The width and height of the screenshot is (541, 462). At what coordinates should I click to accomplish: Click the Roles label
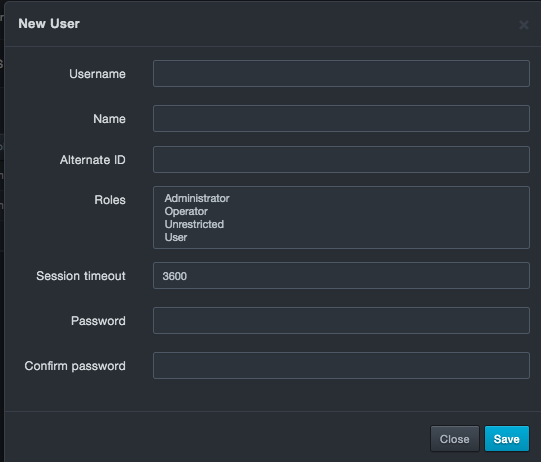coord(110,200)
